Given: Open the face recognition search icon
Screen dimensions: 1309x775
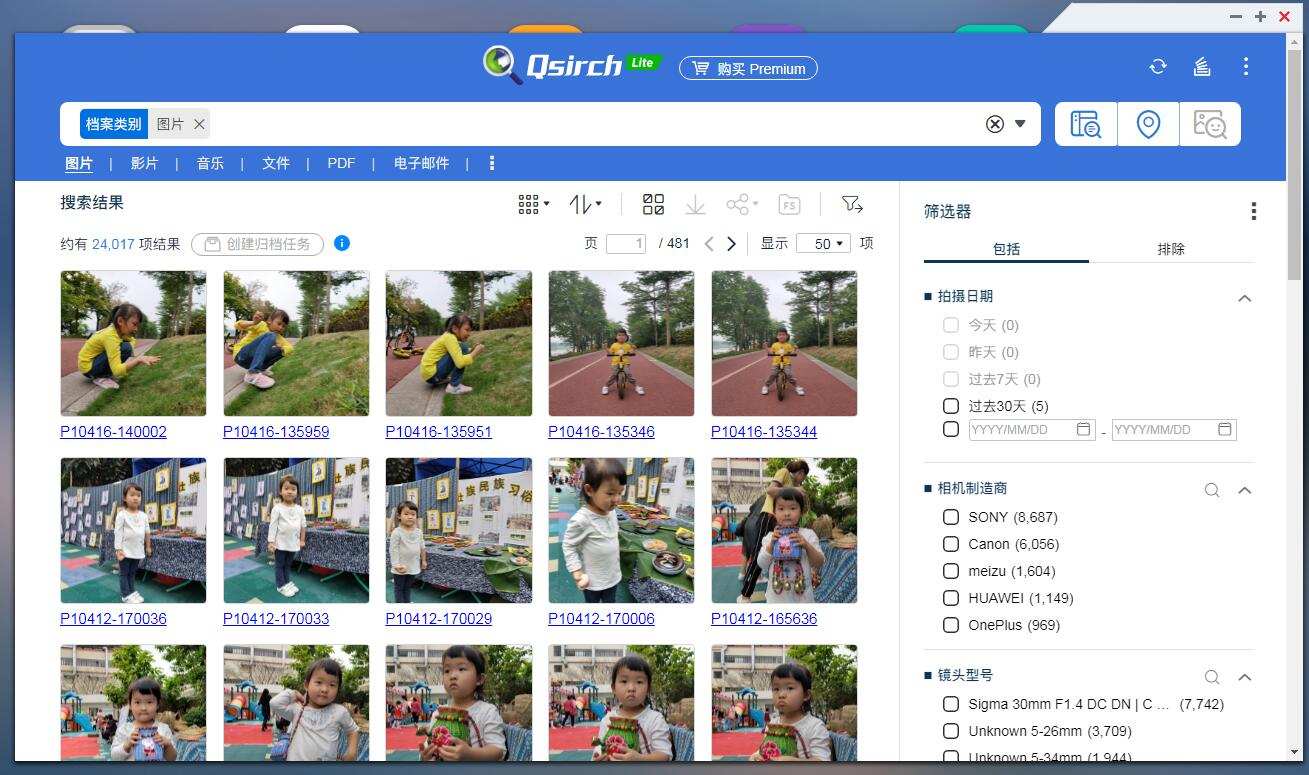Looking at the screenshot, I should pyautogui.click(x=1211, y=124).
